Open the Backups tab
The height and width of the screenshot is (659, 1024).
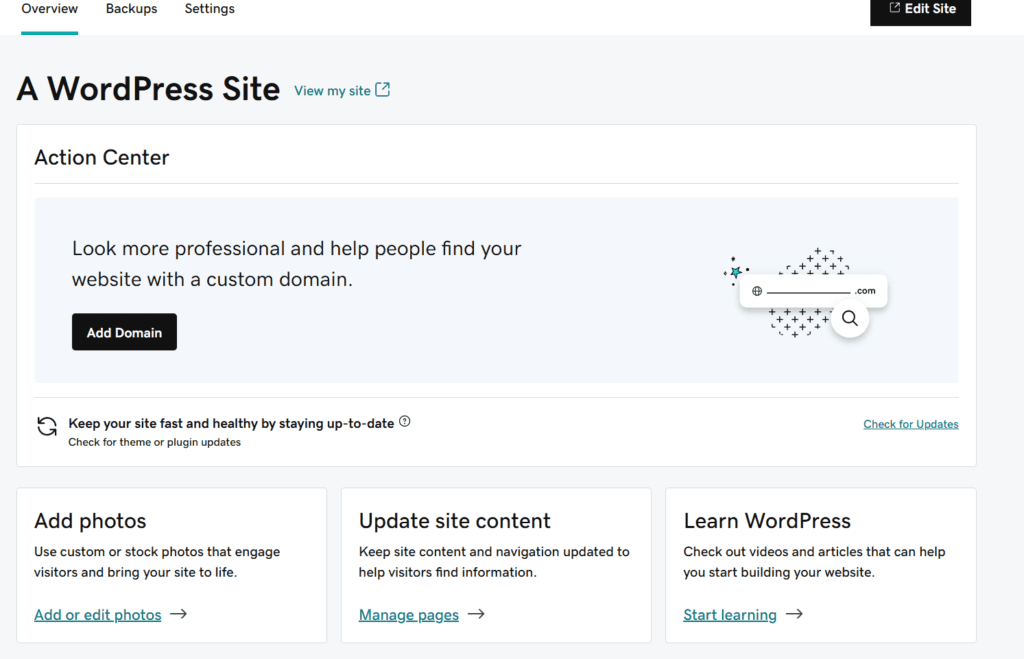coord(131,9)
